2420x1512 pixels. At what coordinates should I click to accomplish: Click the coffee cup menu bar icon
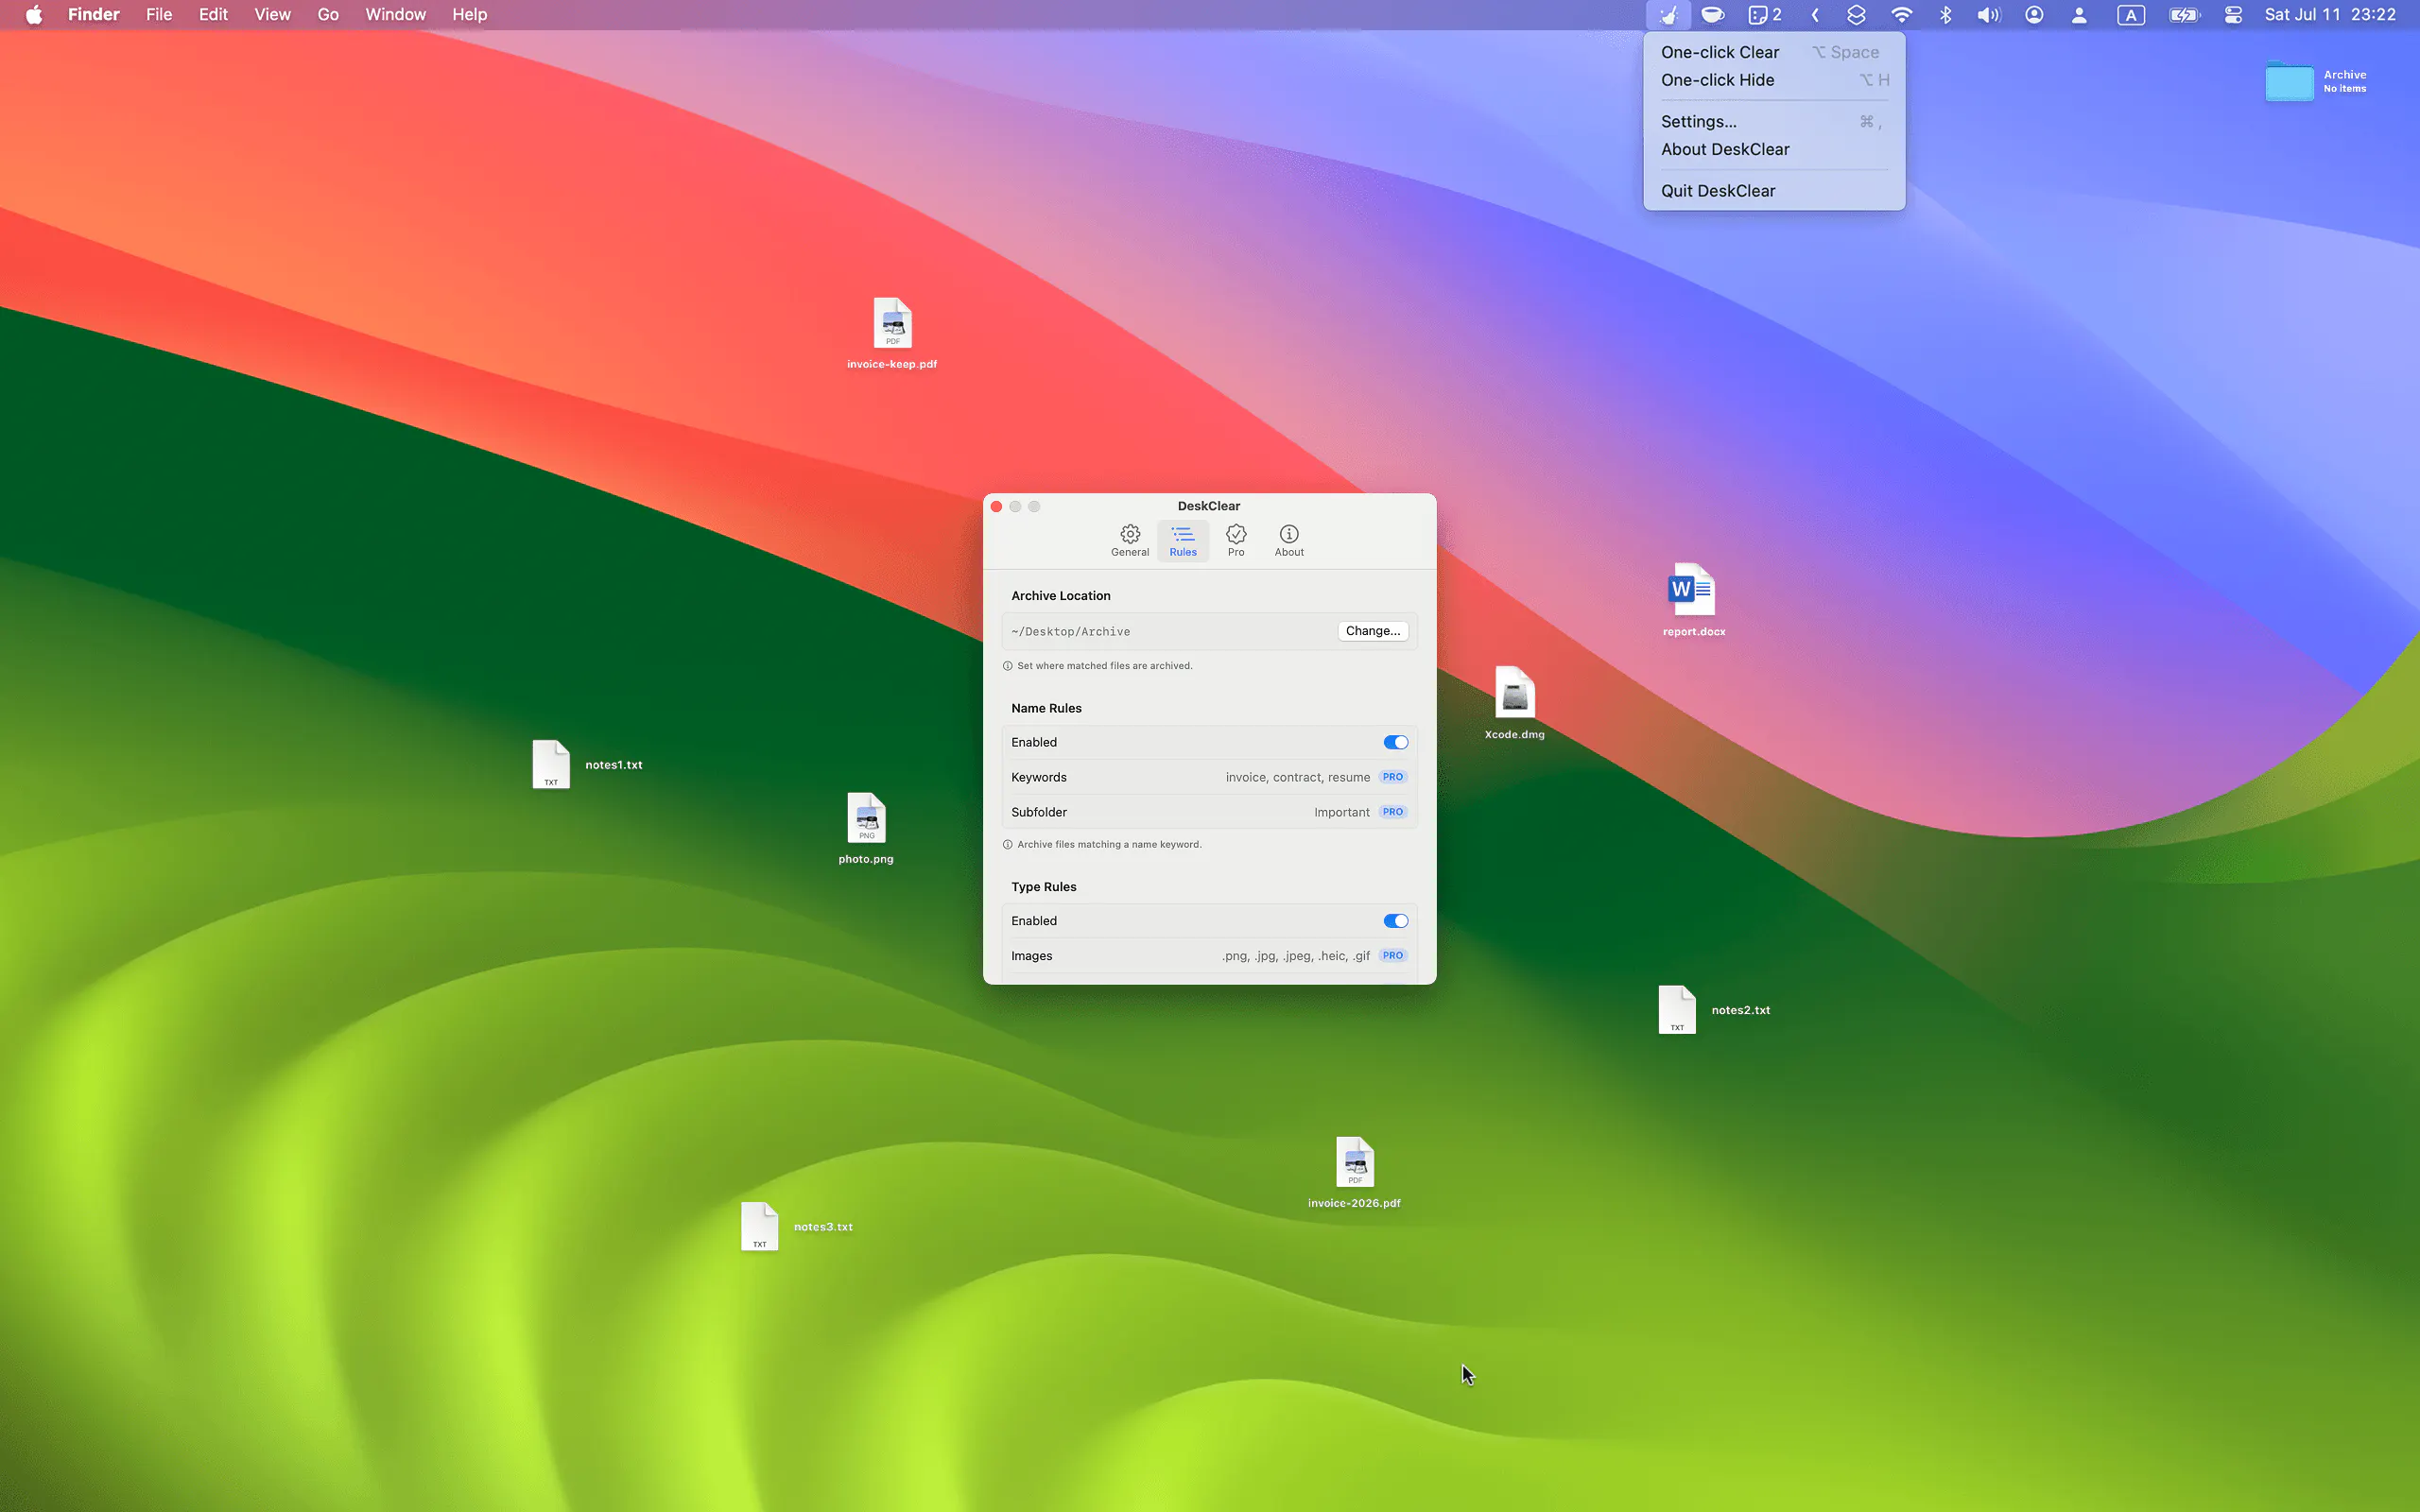[1713, 15]
